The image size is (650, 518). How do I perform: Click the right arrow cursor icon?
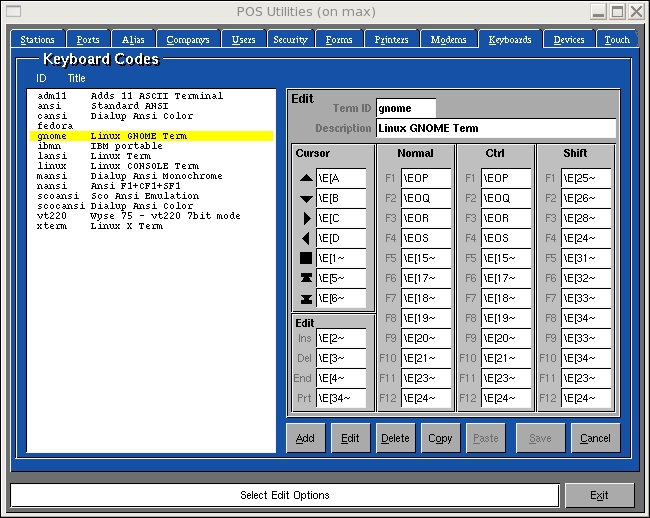pos(307,218)
